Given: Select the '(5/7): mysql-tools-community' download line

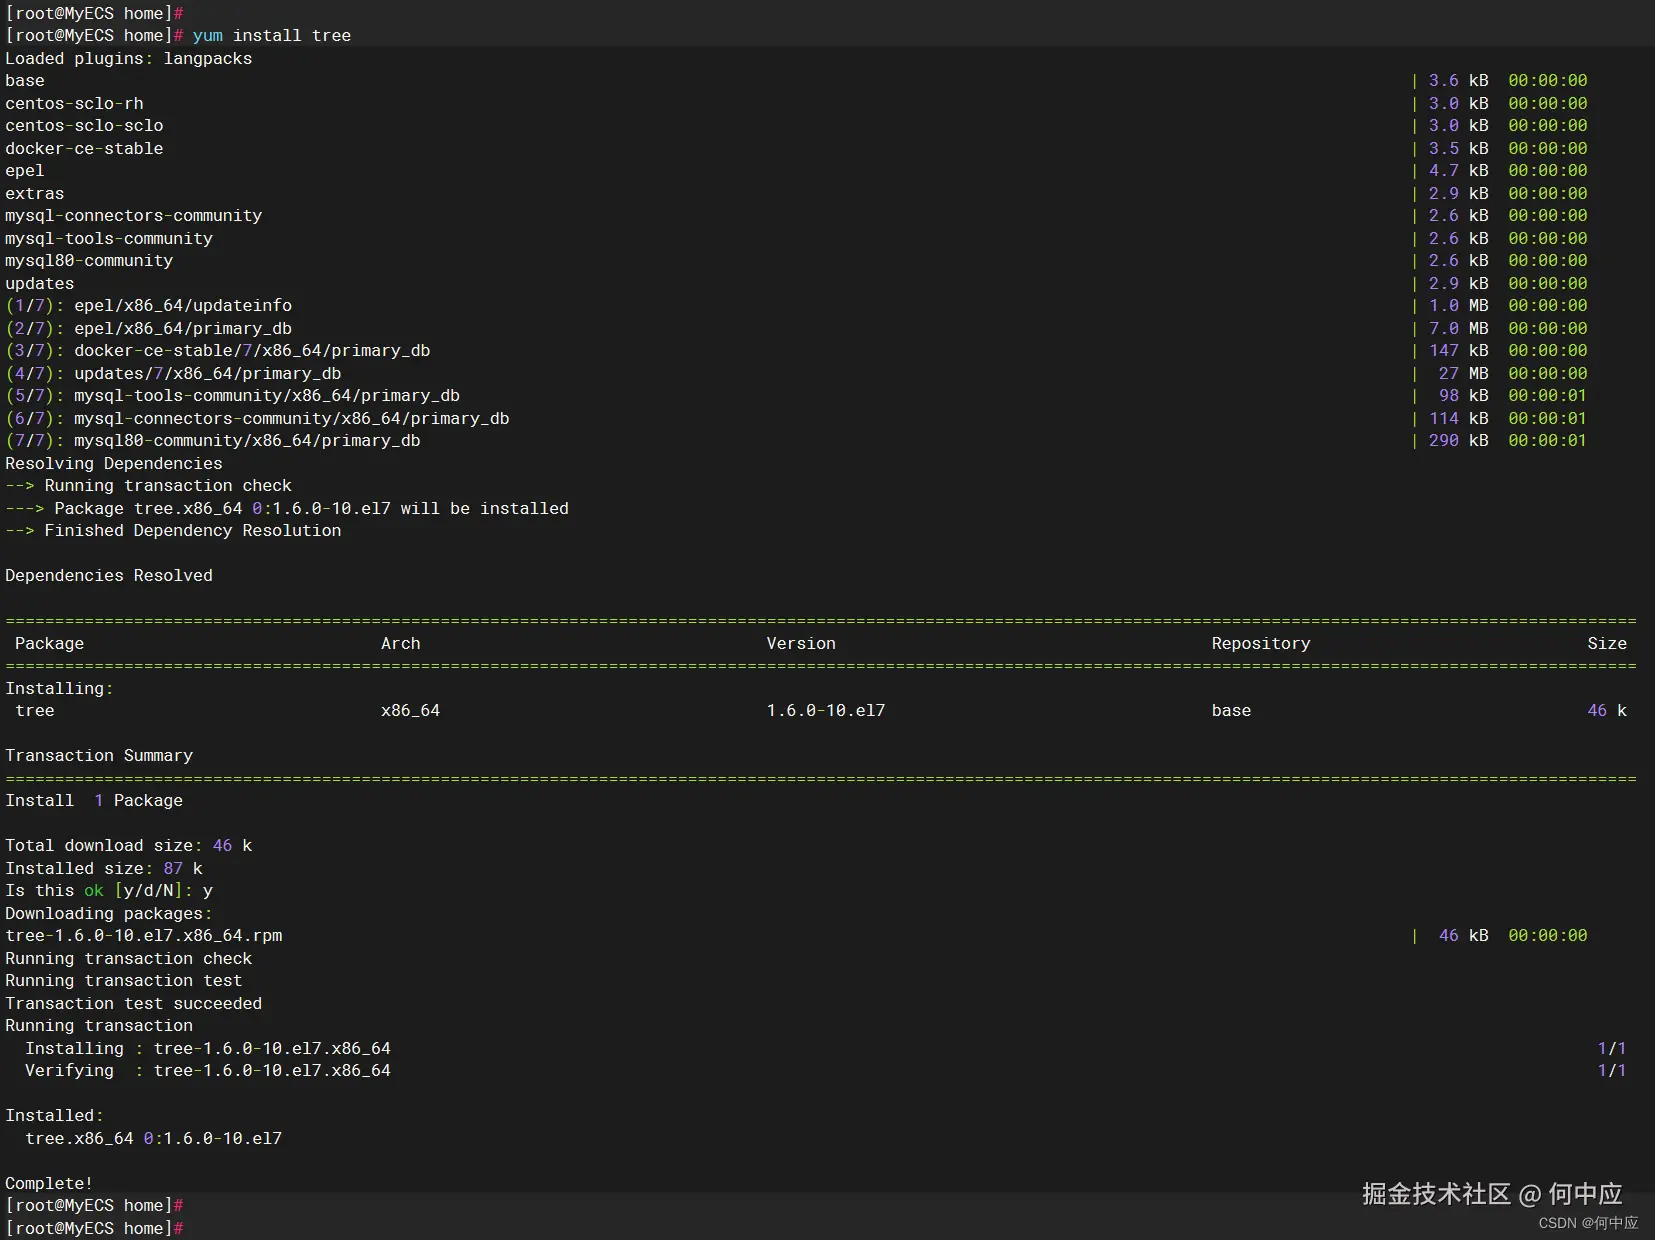Looking at the screenshot, I should coord(233,396).
